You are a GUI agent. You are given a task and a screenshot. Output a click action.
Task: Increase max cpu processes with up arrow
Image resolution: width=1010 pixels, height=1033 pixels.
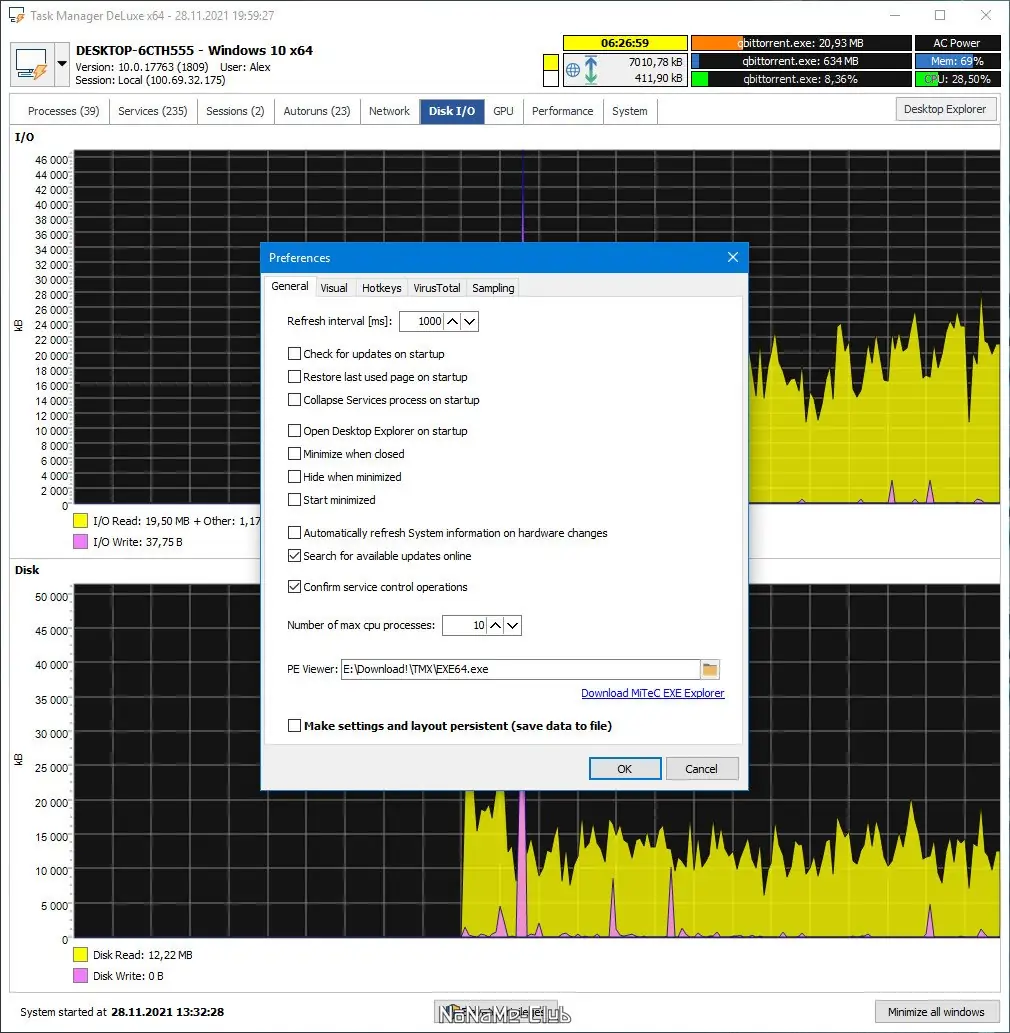[495, 625]
